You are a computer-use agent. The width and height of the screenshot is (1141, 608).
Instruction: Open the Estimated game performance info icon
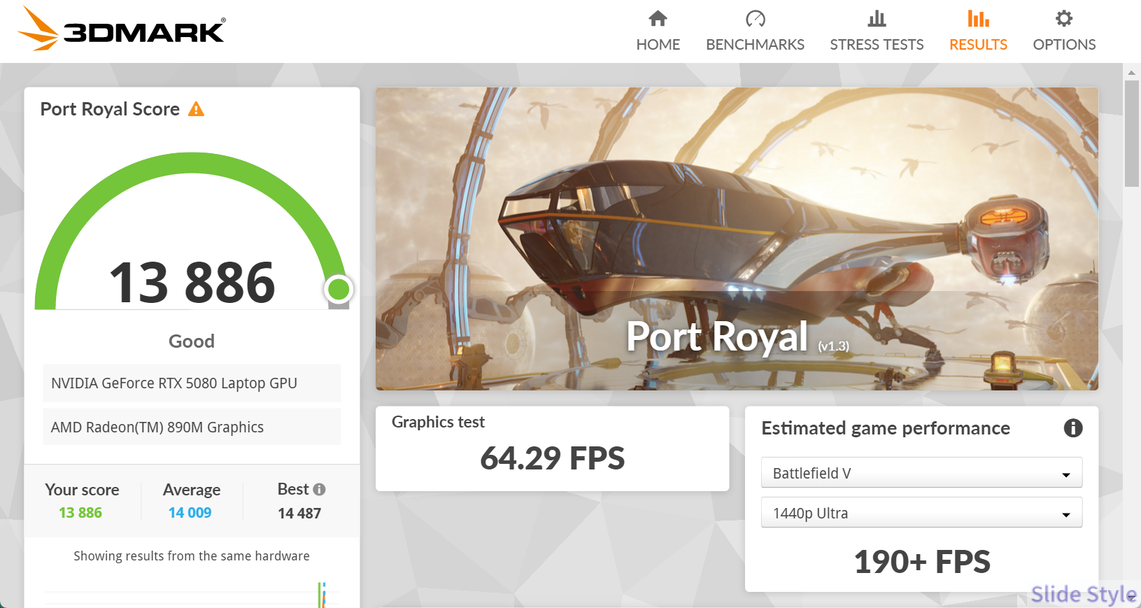point(1073,428)
